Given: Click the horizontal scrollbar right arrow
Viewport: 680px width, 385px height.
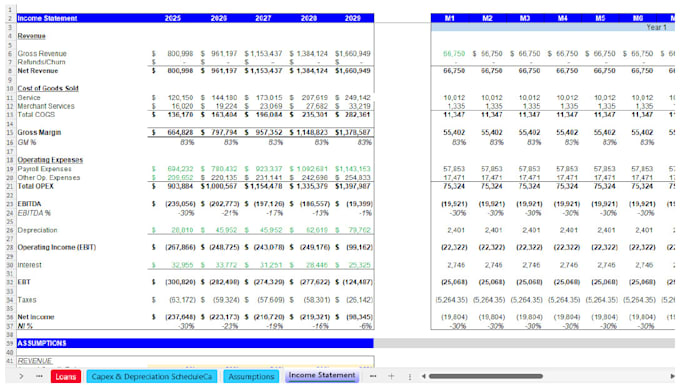Looking at the screenshot, I should (673, 376).
